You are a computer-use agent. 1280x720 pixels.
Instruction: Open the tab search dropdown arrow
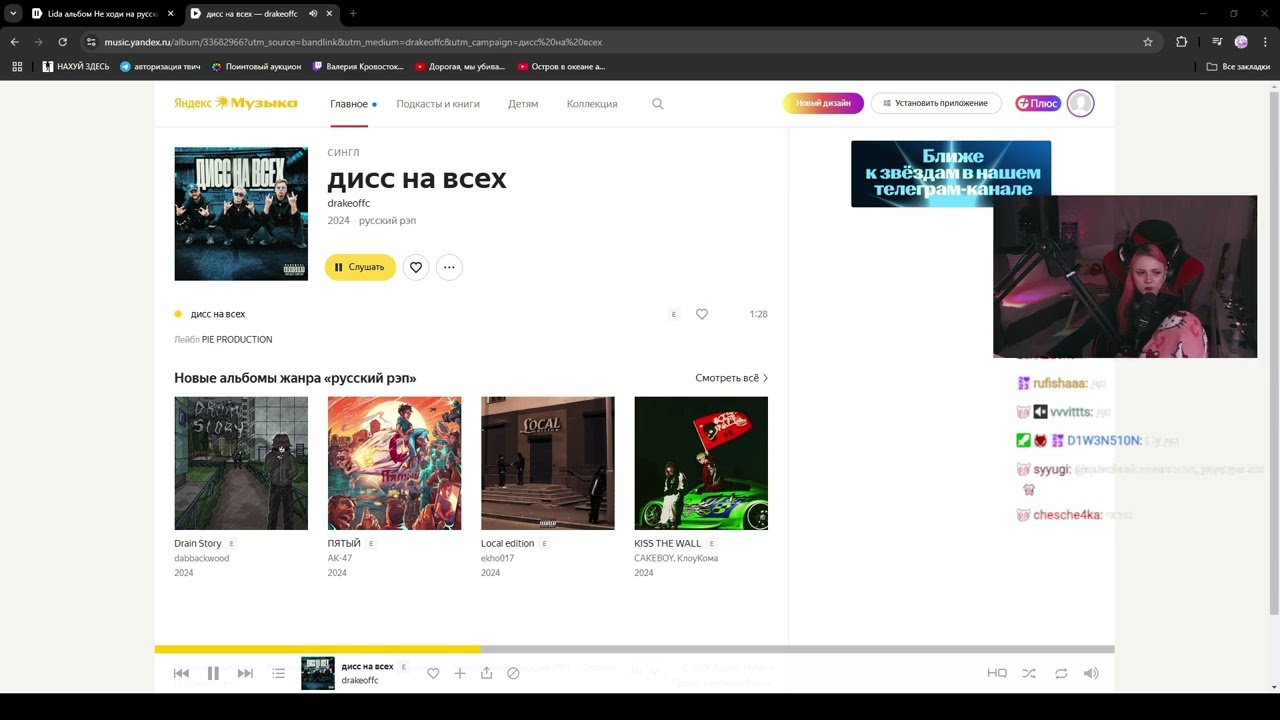pyautogui.click(x=13, y=14)
